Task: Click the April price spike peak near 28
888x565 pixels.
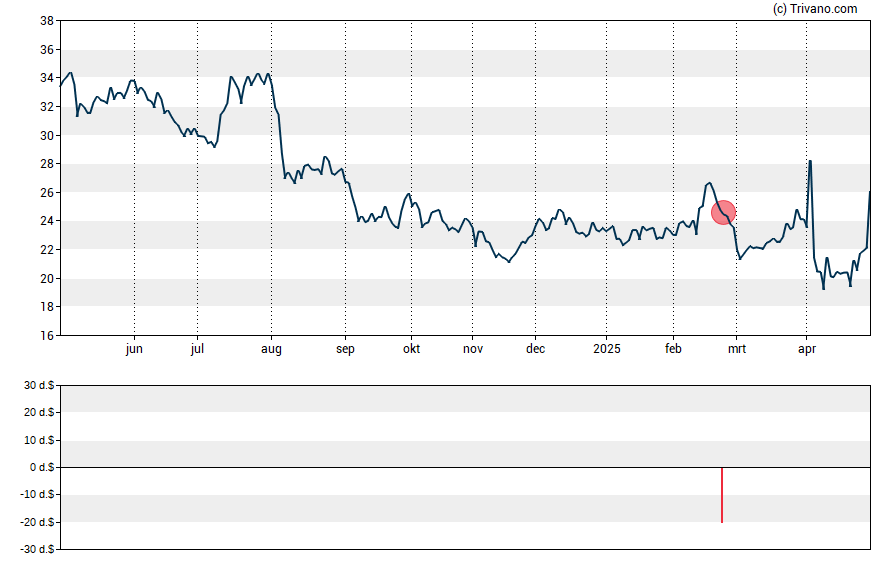Action: (810, 161)
